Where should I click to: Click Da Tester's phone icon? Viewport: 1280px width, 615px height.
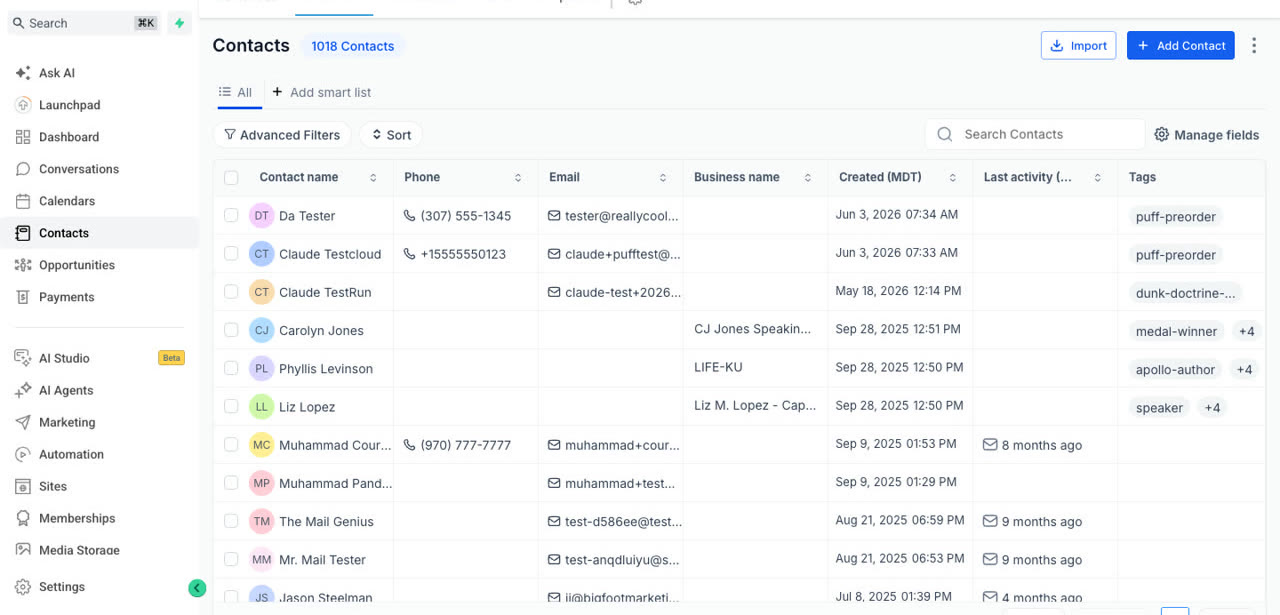[x=409, y=216]
